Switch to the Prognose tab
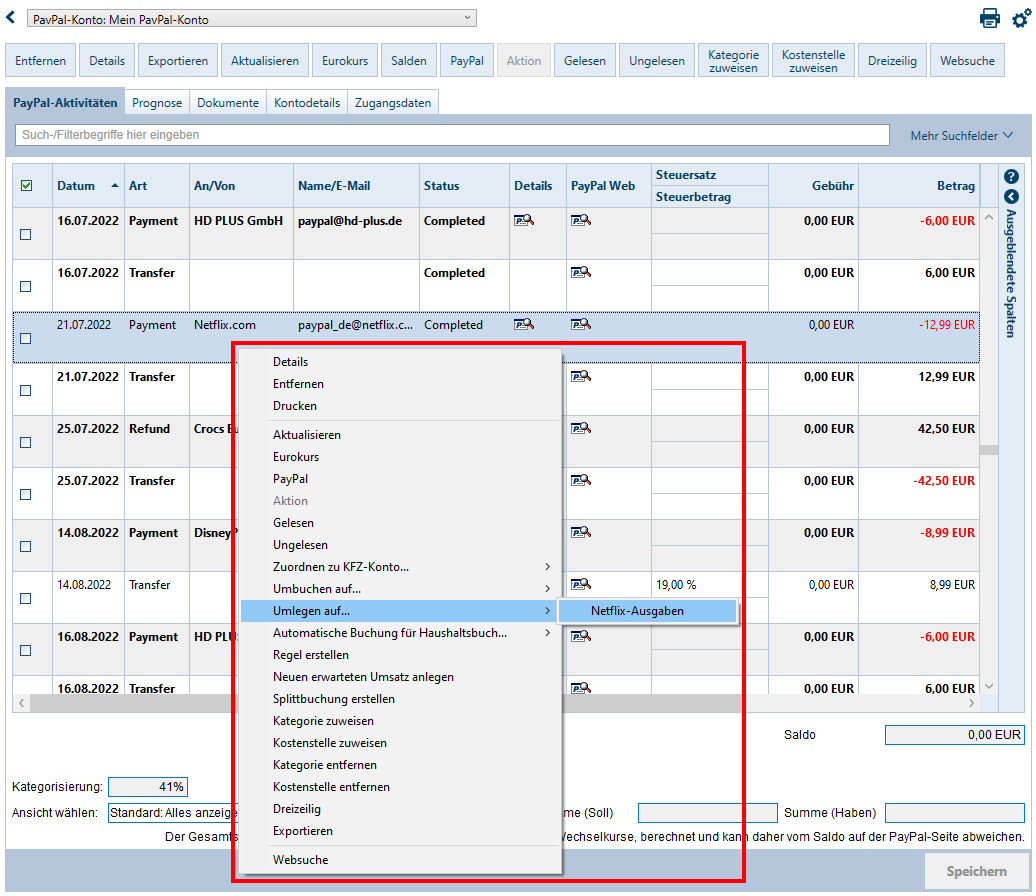Screen dimensions: 1036x896 [x=157, y=102]
